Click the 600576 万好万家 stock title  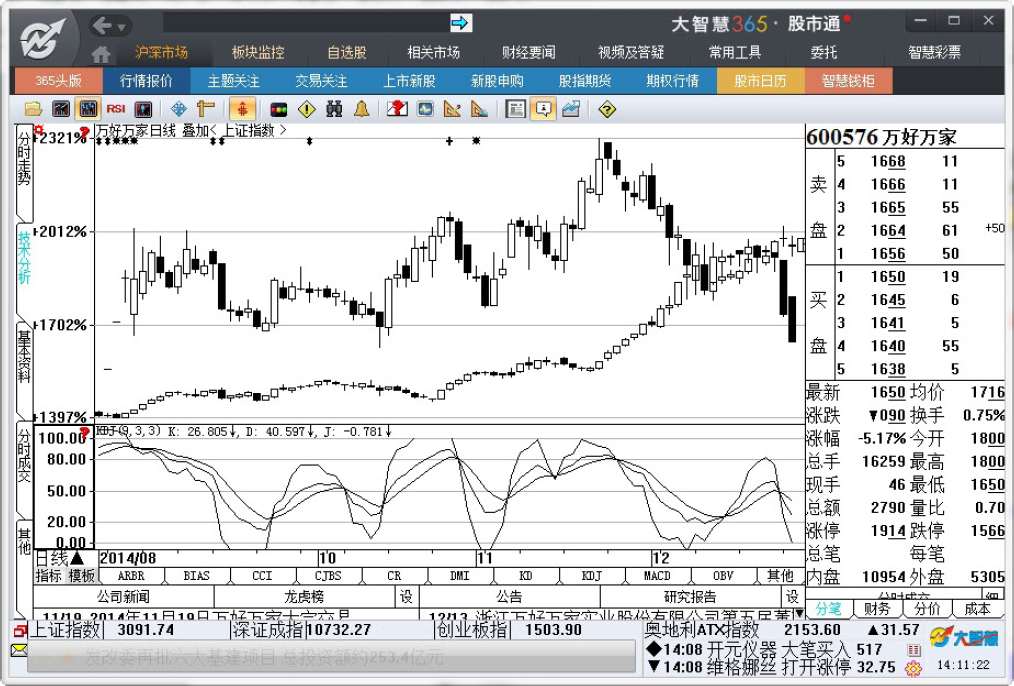click(x=881, y=137)
